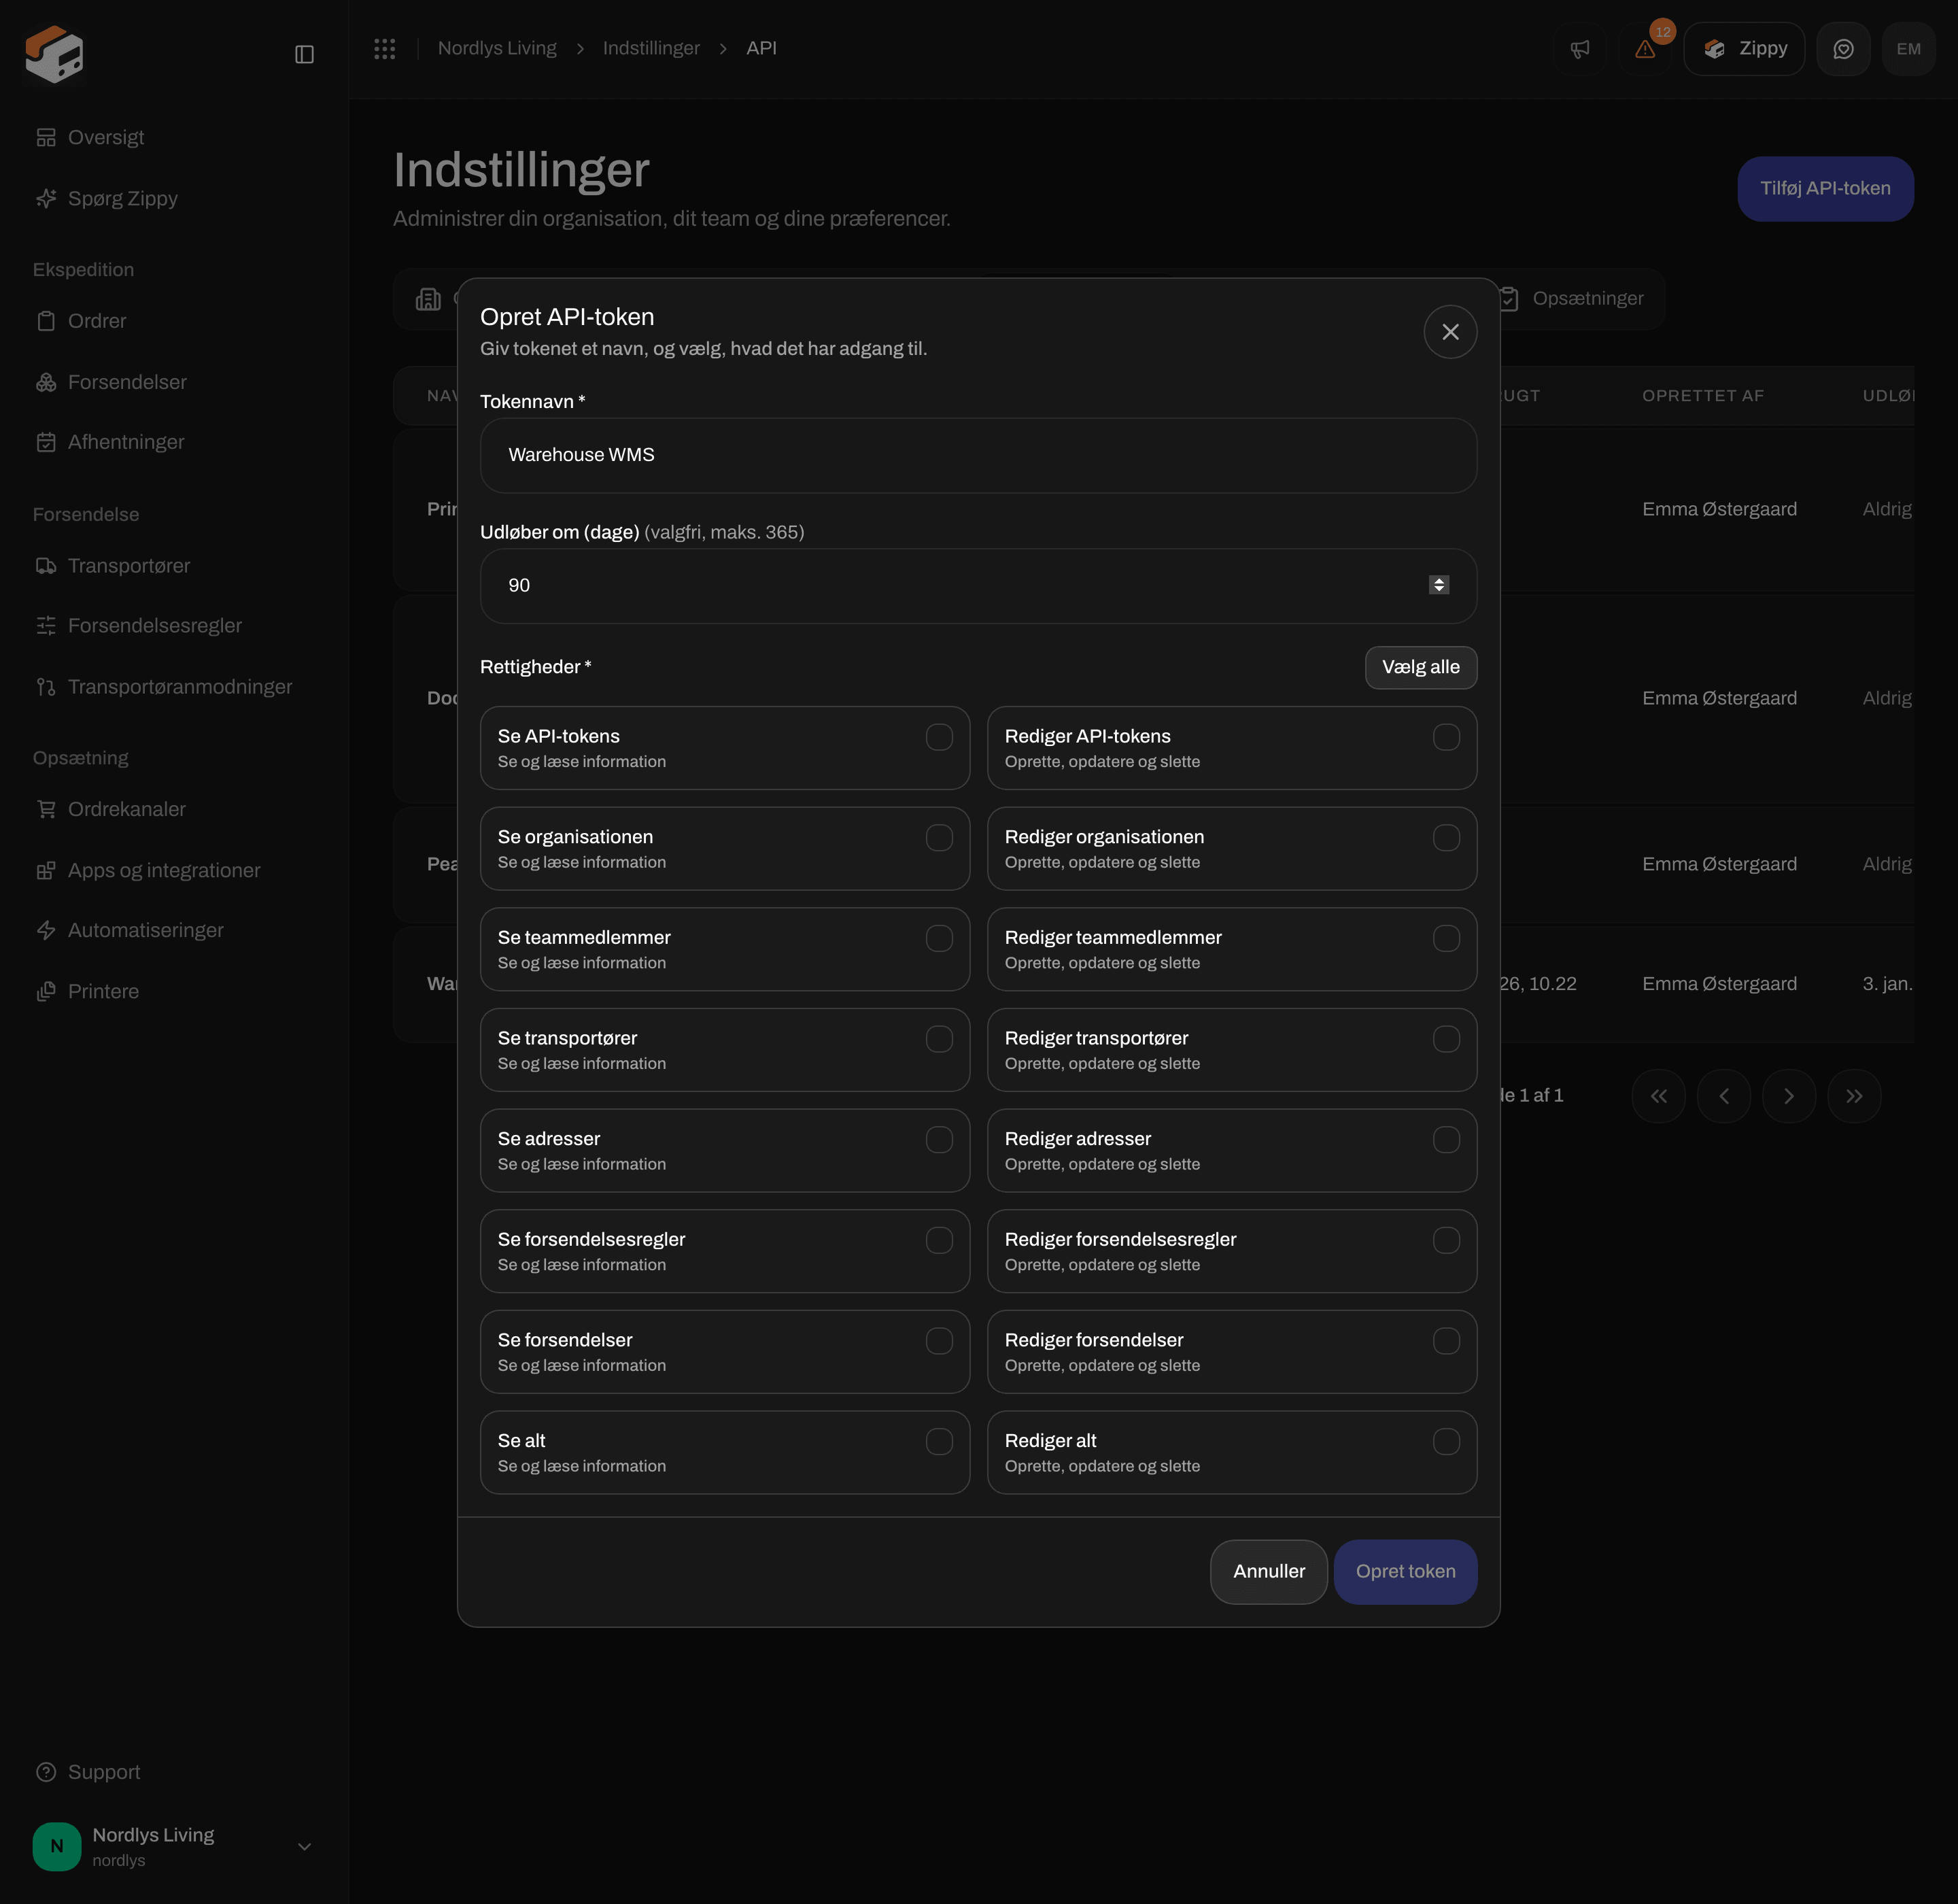
Task: Enable Se alt permission
Action: [x=939, y=1442]
